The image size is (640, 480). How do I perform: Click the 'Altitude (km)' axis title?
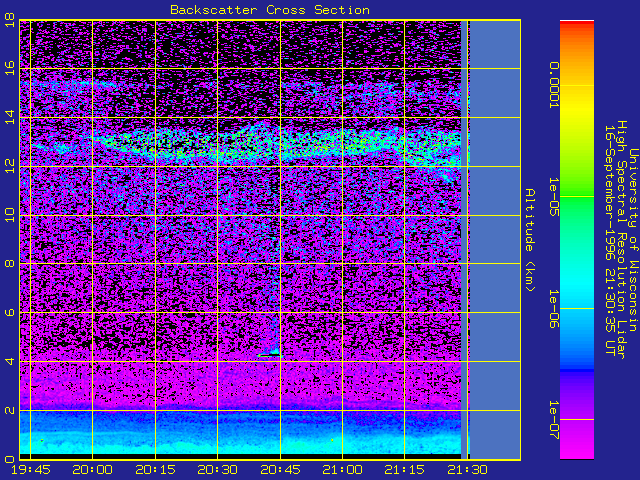530,240
